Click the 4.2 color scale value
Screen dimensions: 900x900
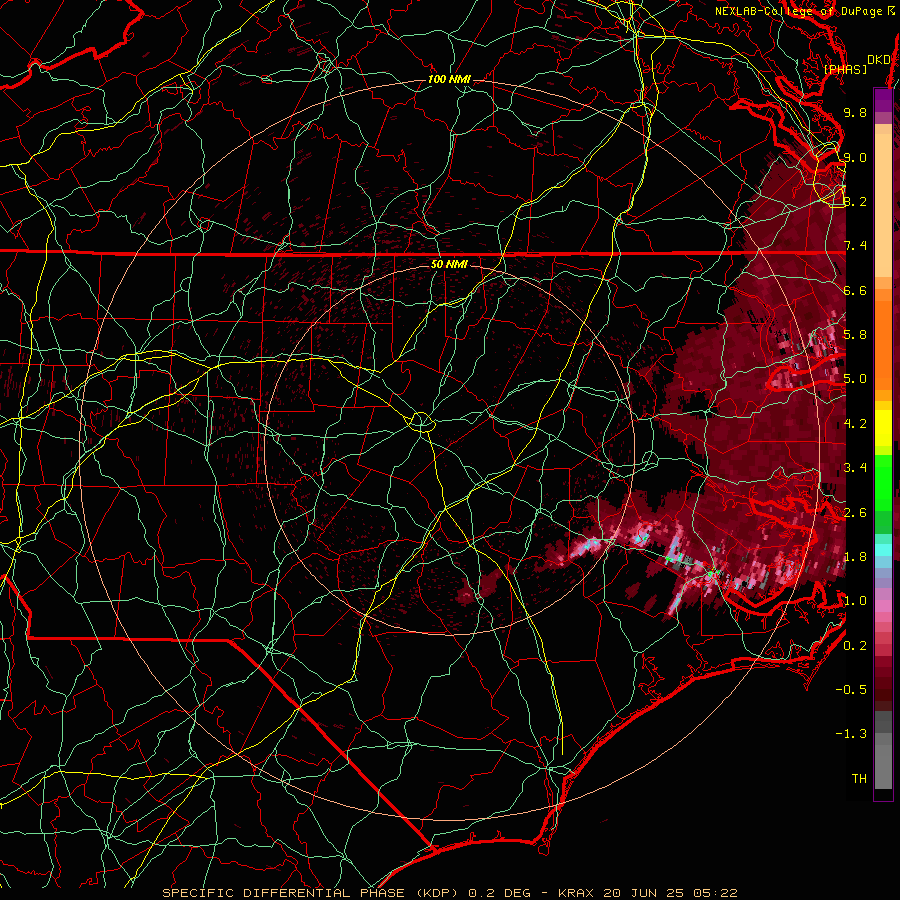tap(855, 424)
